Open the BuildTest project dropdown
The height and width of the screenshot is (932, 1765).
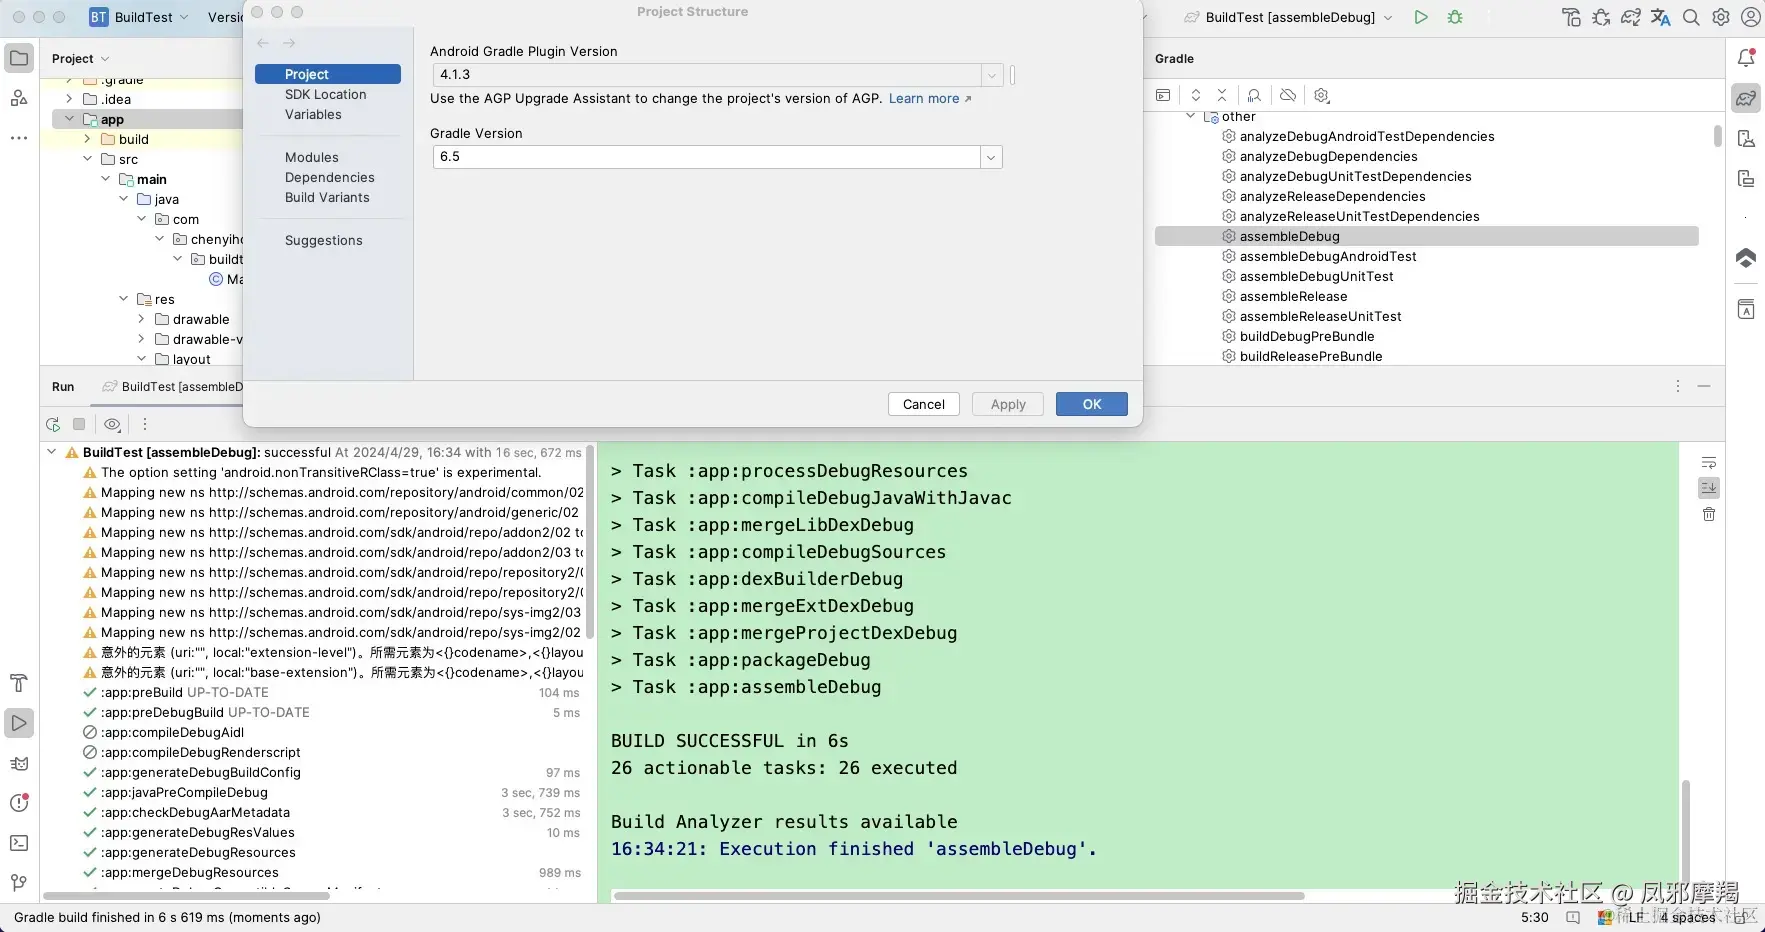(139, 17)
